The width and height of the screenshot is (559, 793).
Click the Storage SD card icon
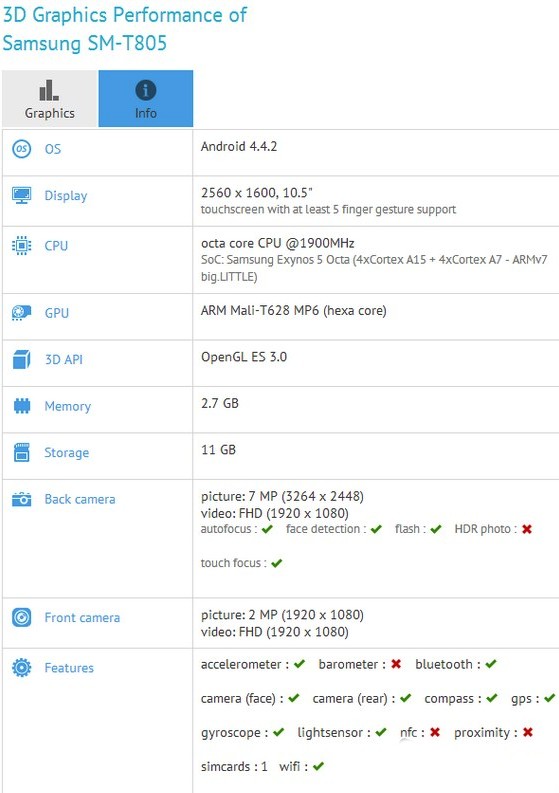tap(21, 452)
